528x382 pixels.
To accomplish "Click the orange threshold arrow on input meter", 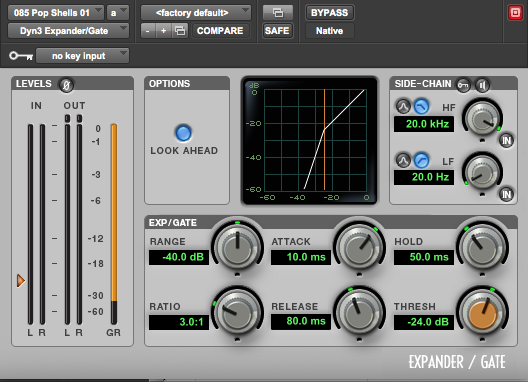I will tap(21, 280).
